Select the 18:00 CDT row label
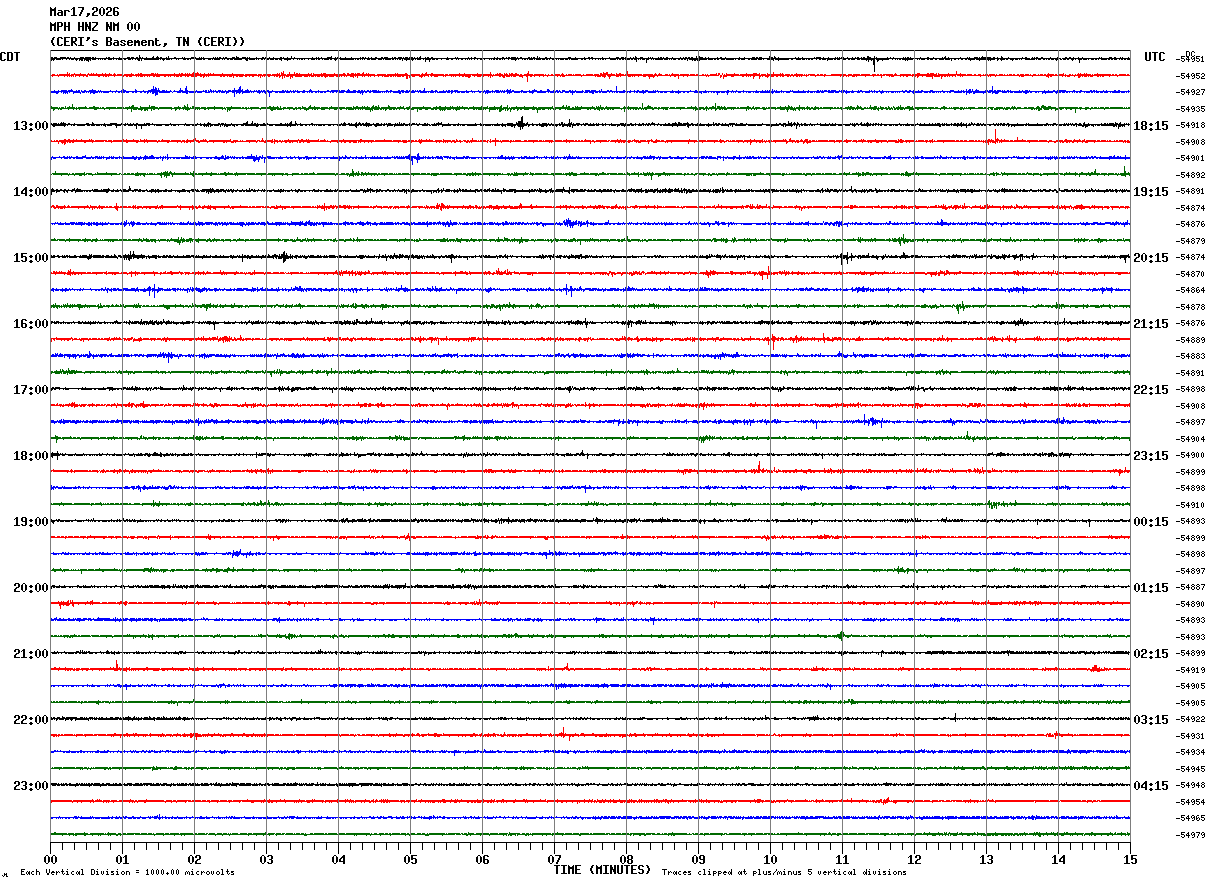1210x886 pixels. (x=30, y=456)
